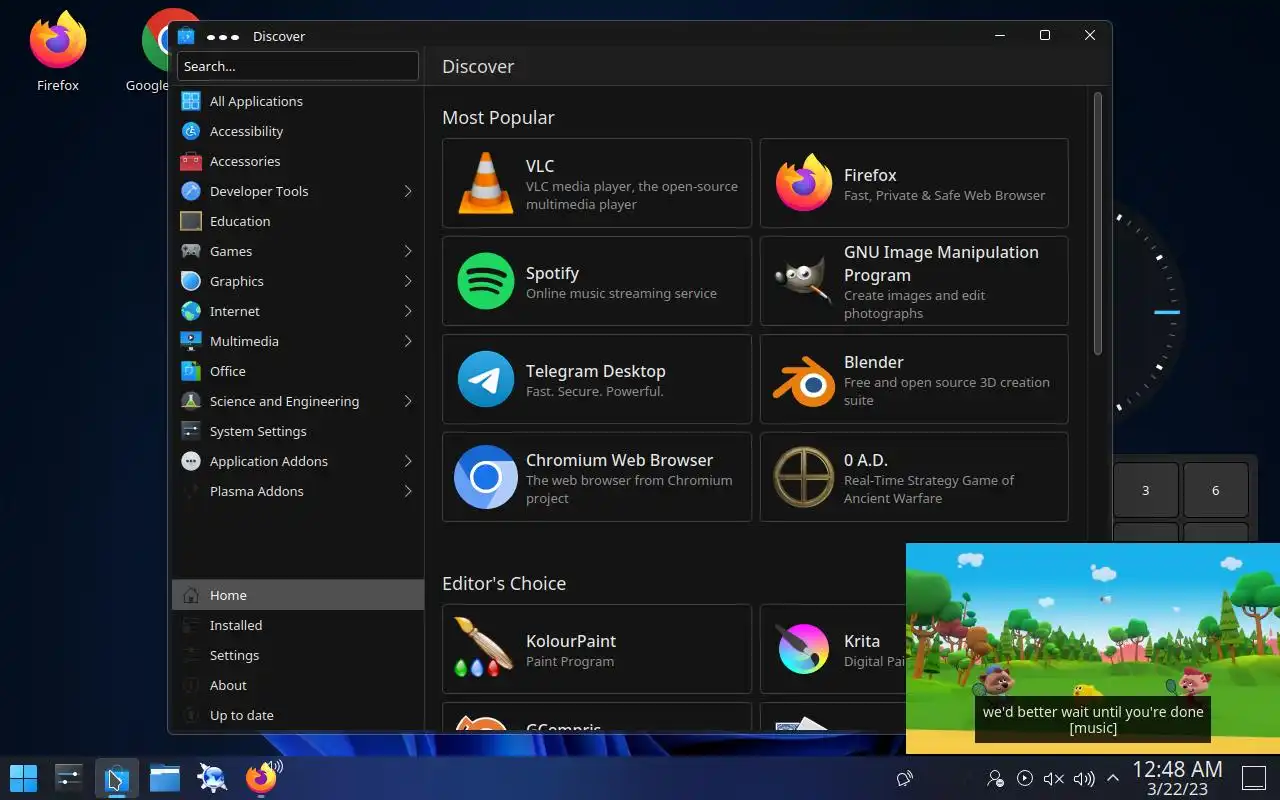Expand the Science and Engineering chevron

click(x=408, y=401)
